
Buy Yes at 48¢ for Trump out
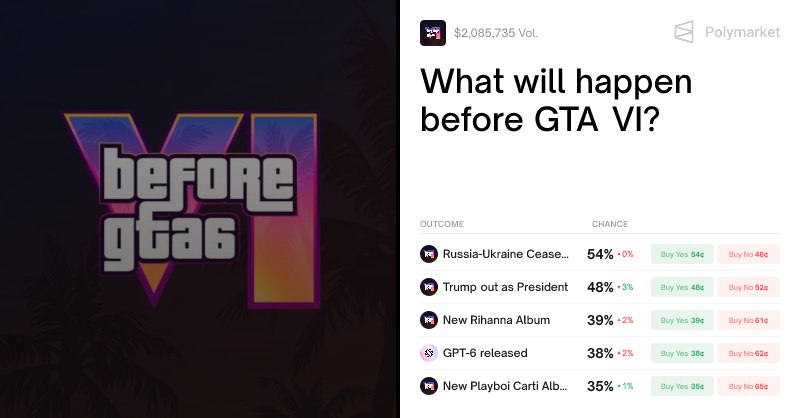pos(682,287)
